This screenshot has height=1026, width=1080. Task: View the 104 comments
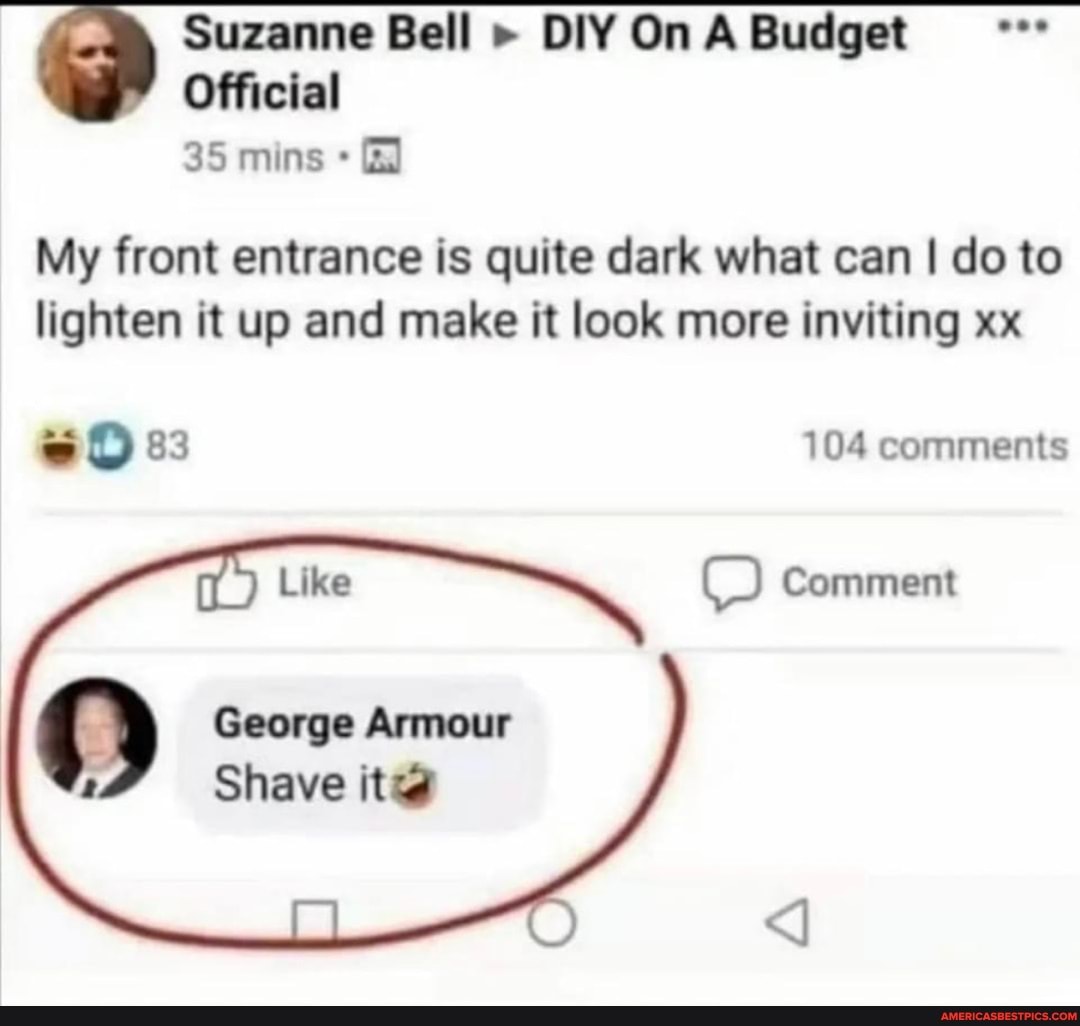coord(935,446)
